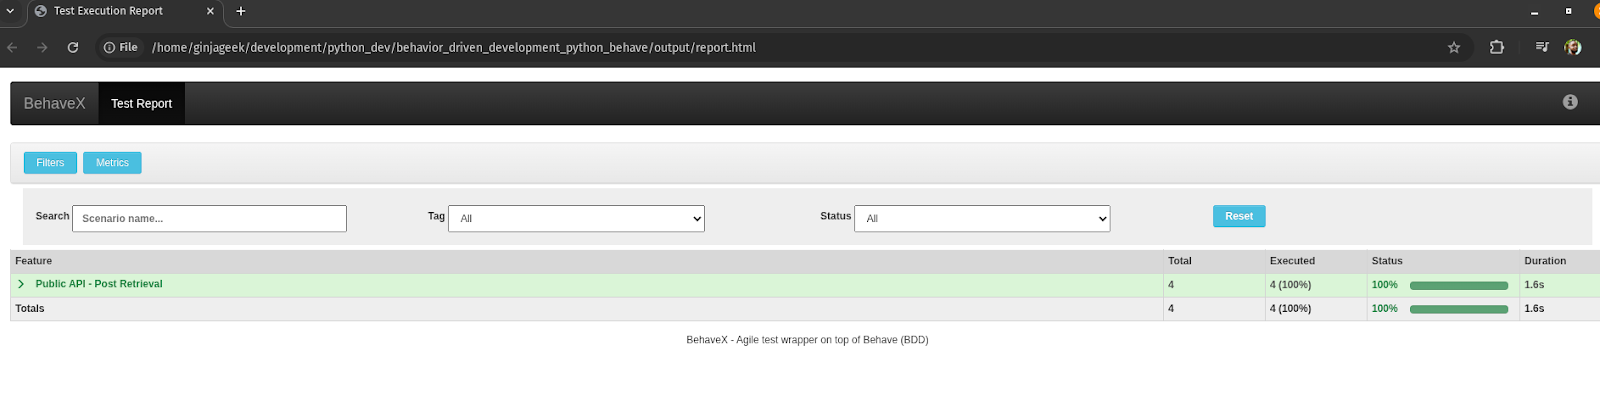Expand the Public API - Post Retrieval row
The width and height of the screenshot is (1600, 412).
coord(21,284)
